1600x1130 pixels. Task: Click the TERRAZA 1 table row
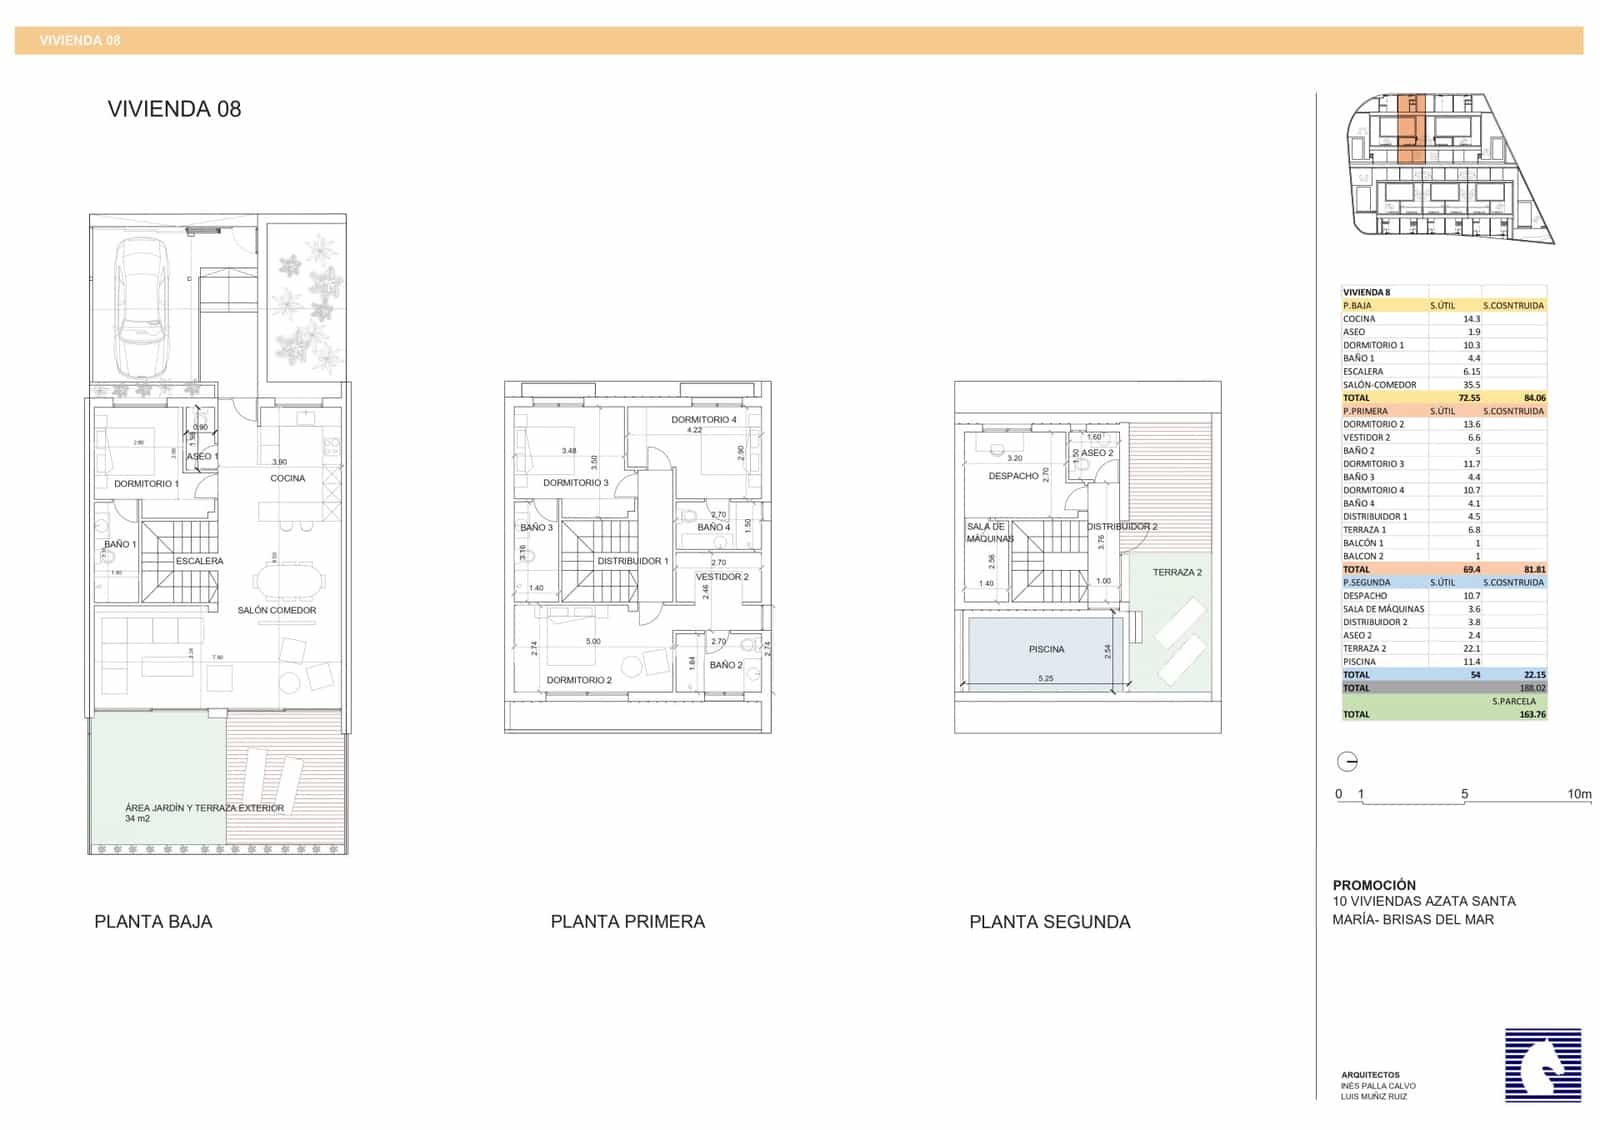coord(1444,530)
